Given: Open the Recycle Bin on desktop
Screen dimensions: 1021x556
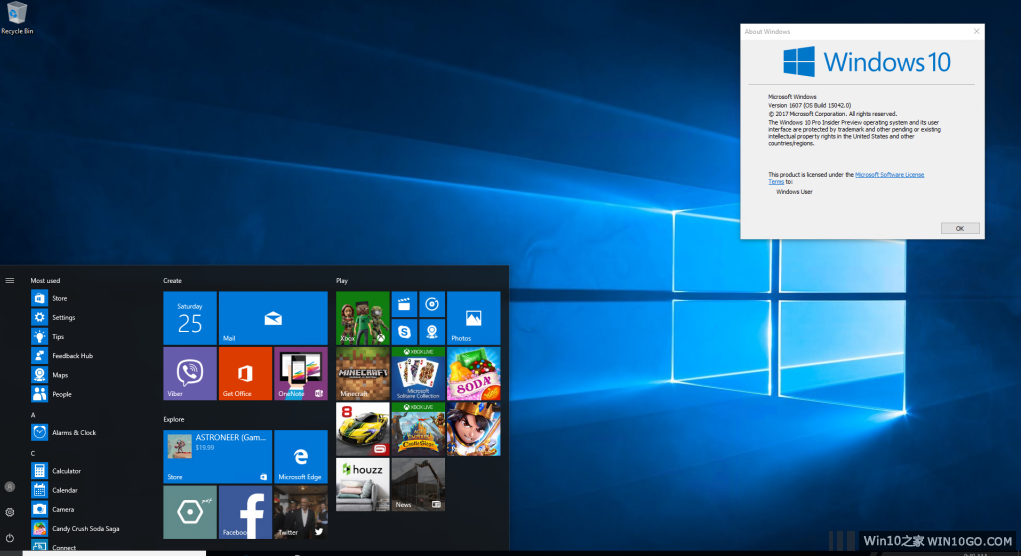Looking at the screenshot, I should click(x=16, y=15).
